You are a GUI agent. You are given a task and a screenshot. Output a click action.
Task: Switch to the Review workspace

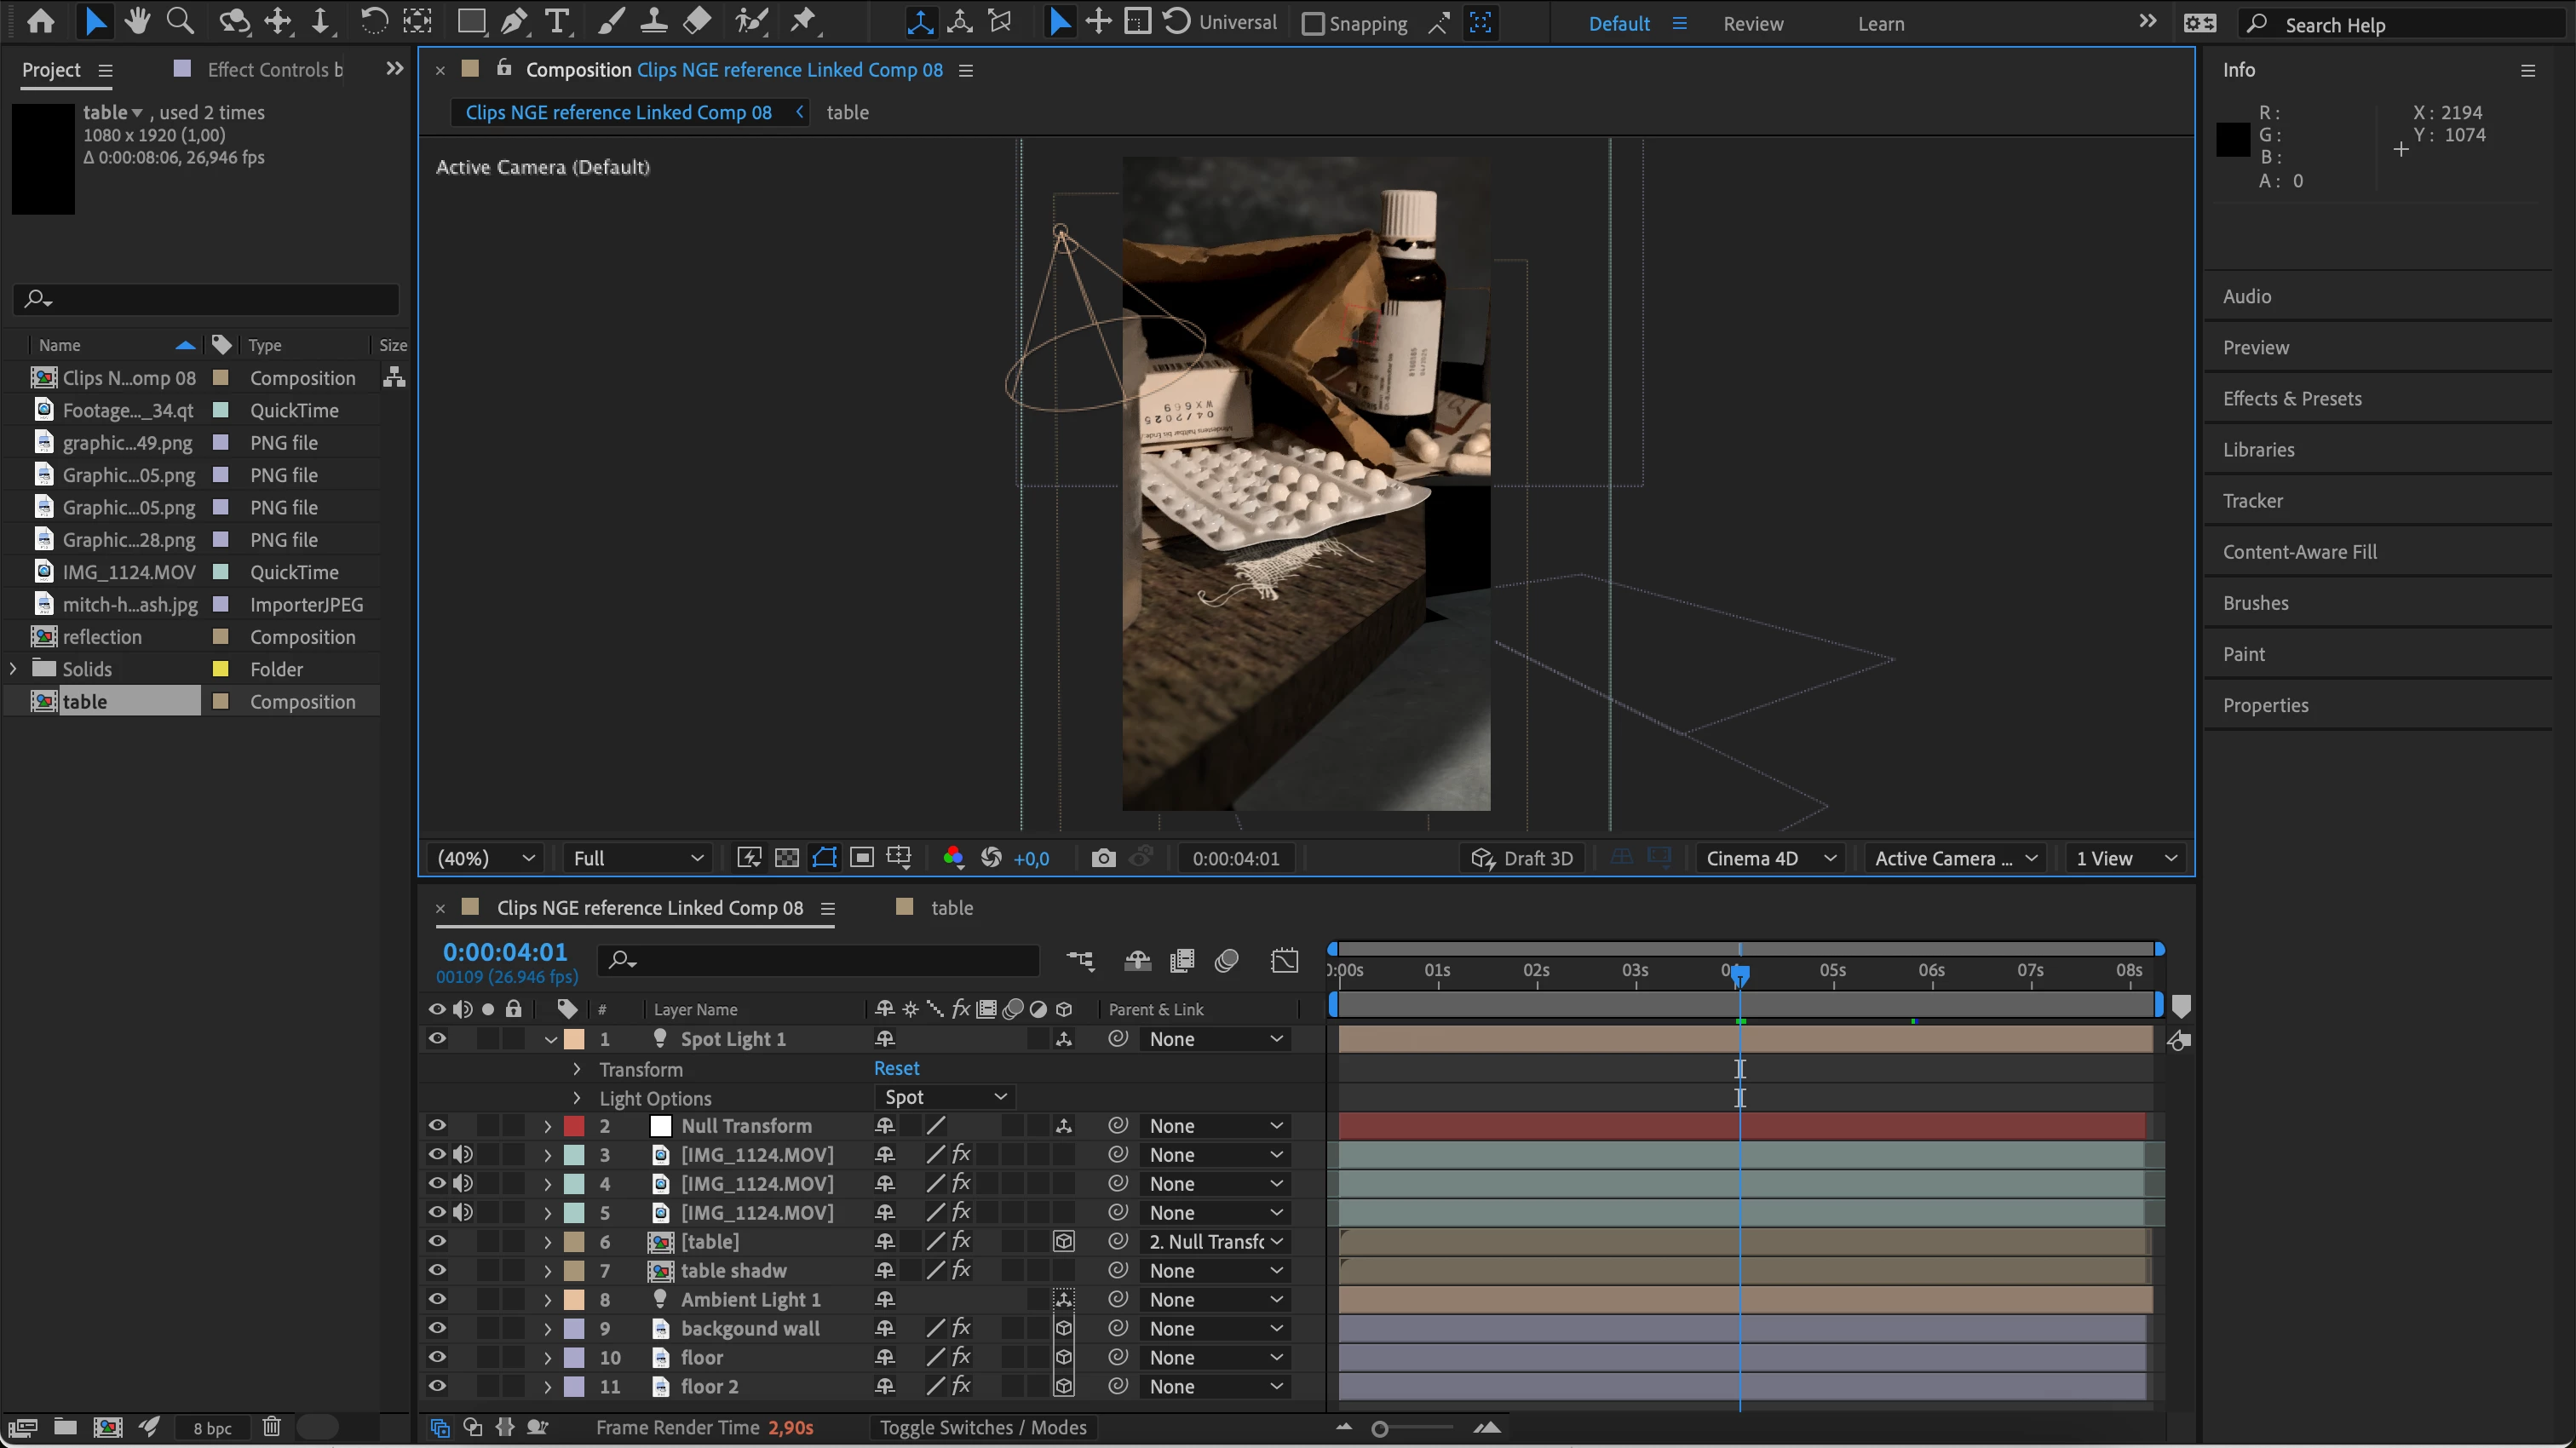click(x=1752, y=24)
